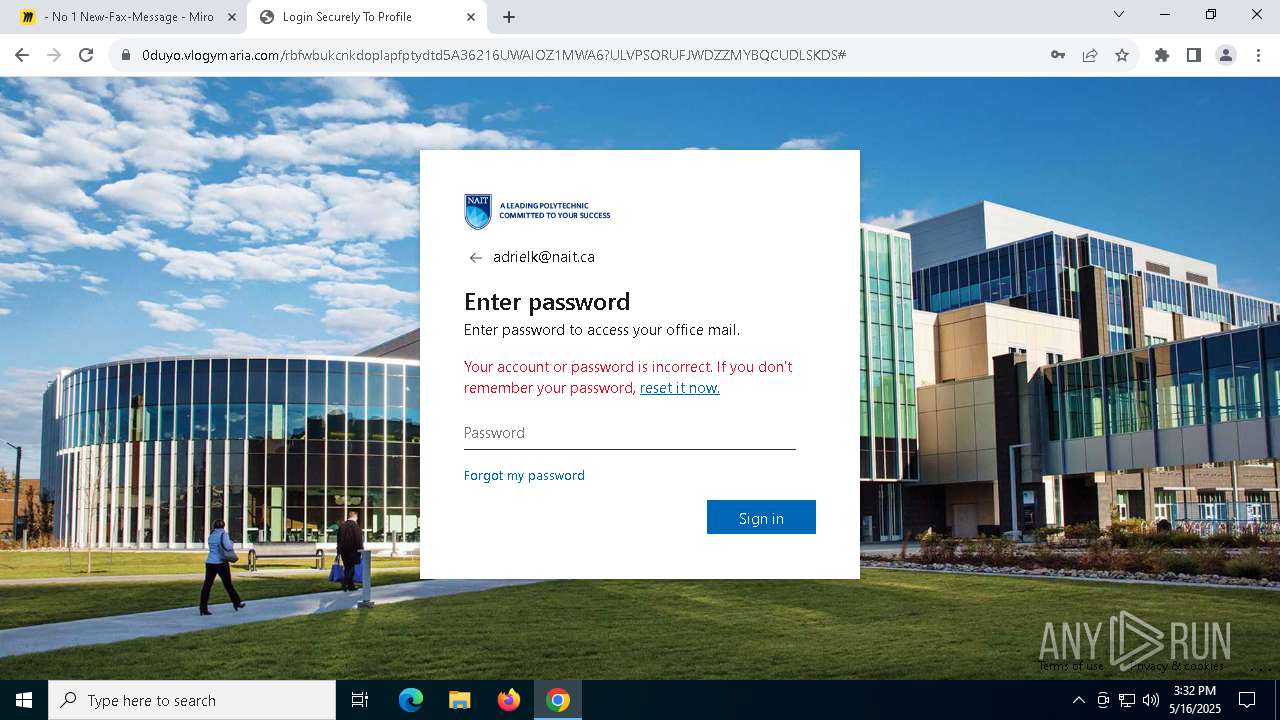Open the saved passwords key icon

1058,55
